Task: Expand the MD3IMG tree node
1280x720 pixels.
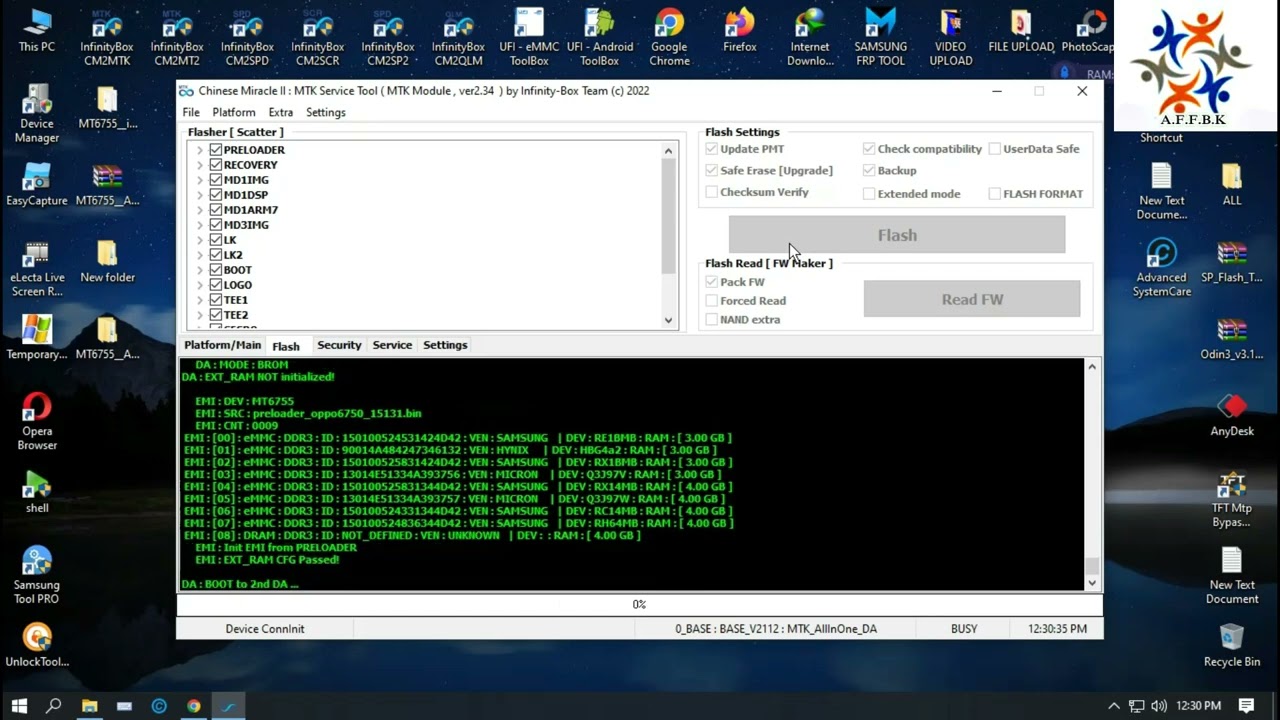Action: point(200,225)
